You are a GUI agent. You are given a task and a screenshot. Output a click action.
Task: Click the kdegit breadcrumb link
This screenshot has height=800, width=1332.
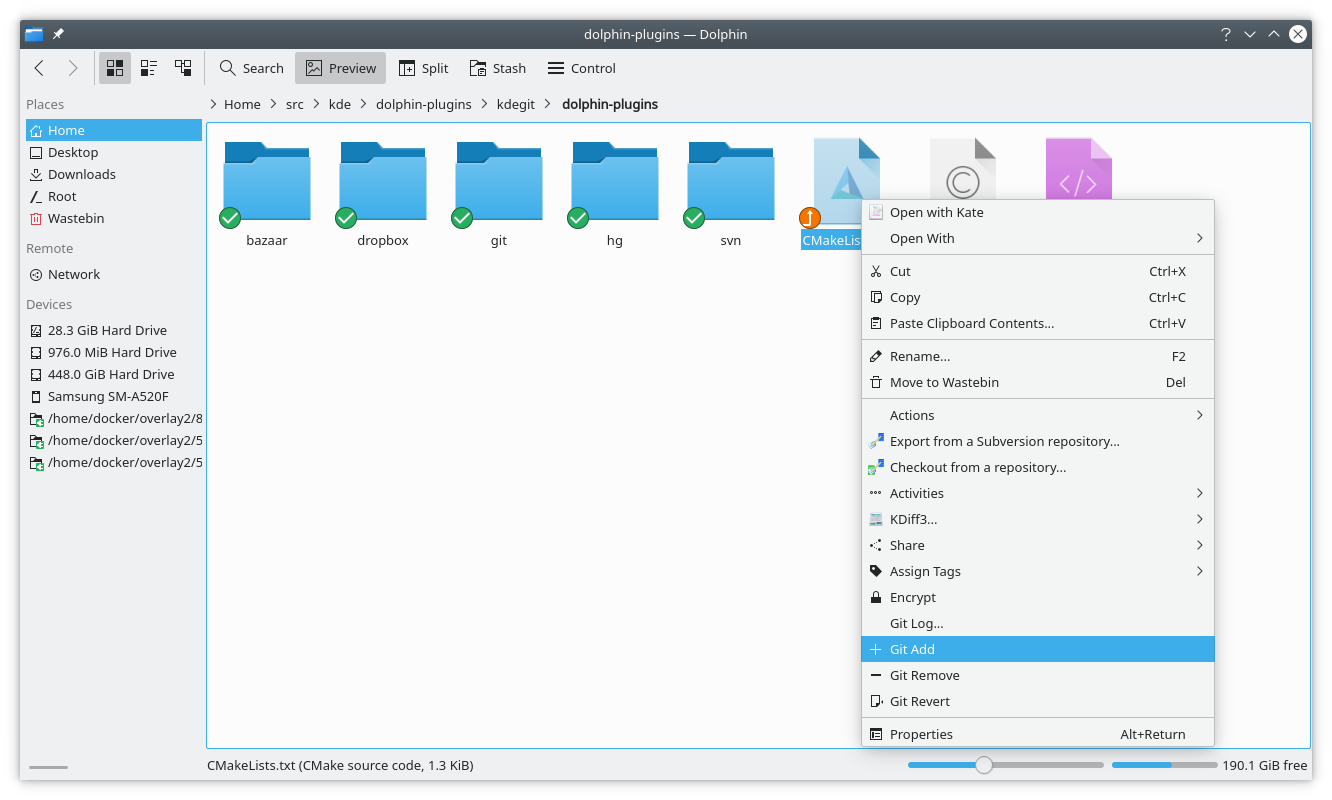coord(515,104)
